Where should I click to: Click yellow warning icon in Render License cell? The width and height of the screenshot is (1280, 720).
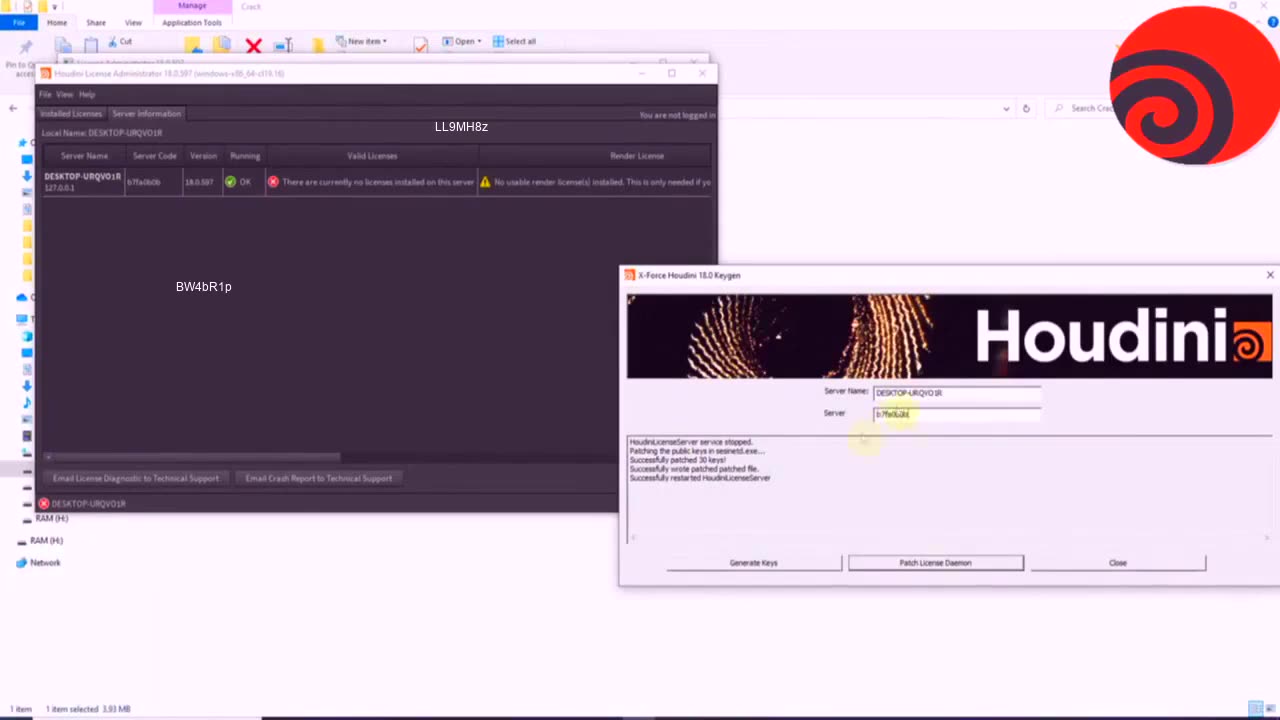coord(485,182)
